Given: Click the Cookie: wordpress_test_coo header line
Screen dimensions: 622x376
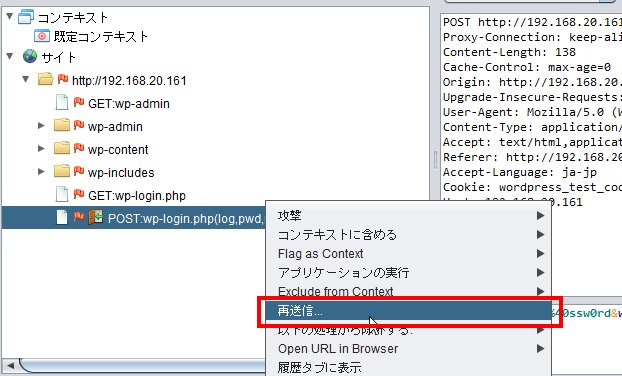Looking at the screenshot, I should pyautogui.click(x=532, y=187).
